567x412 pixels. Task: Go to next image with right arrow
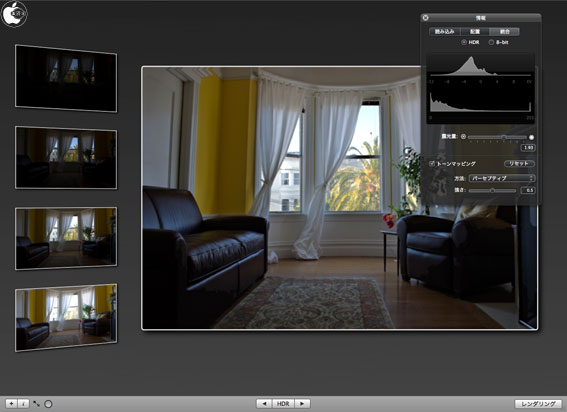pyautogui.click(x=302, y=404)
